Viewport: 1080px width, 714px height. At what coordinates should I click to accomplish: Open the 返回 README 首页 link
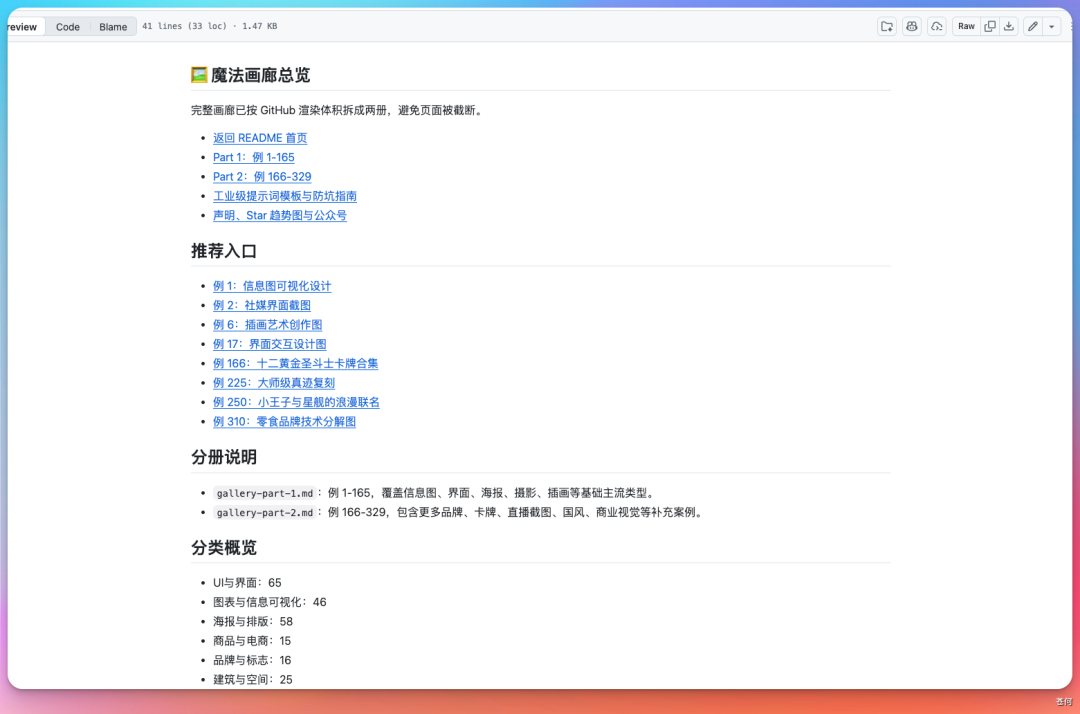pos(260,138)
